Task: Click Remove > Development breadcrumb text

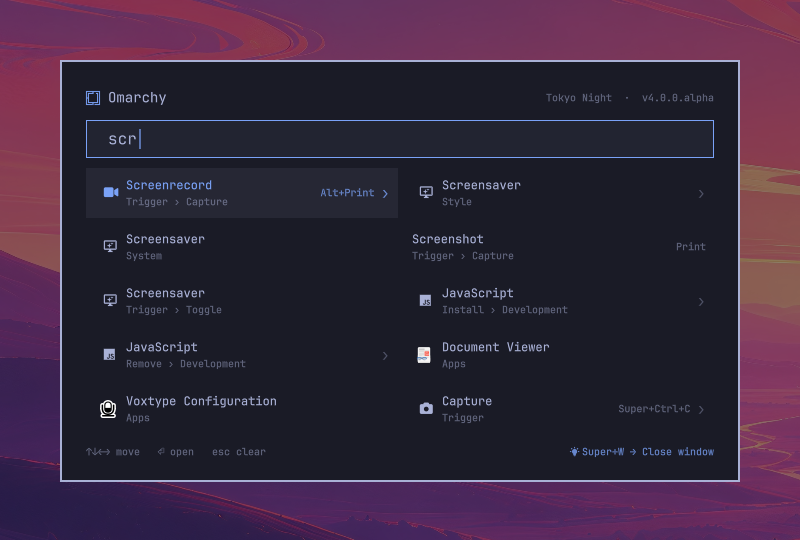Action: point(186,364)
